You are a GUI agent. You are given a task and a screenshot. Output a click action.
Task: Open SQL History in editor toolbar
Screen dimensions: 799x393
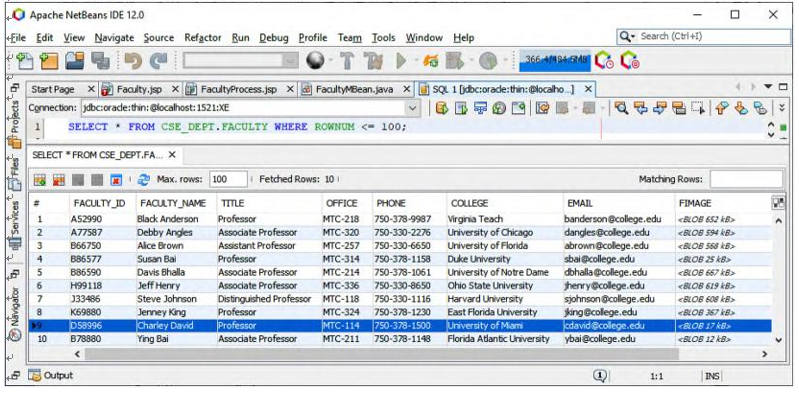tap(499, 108)
